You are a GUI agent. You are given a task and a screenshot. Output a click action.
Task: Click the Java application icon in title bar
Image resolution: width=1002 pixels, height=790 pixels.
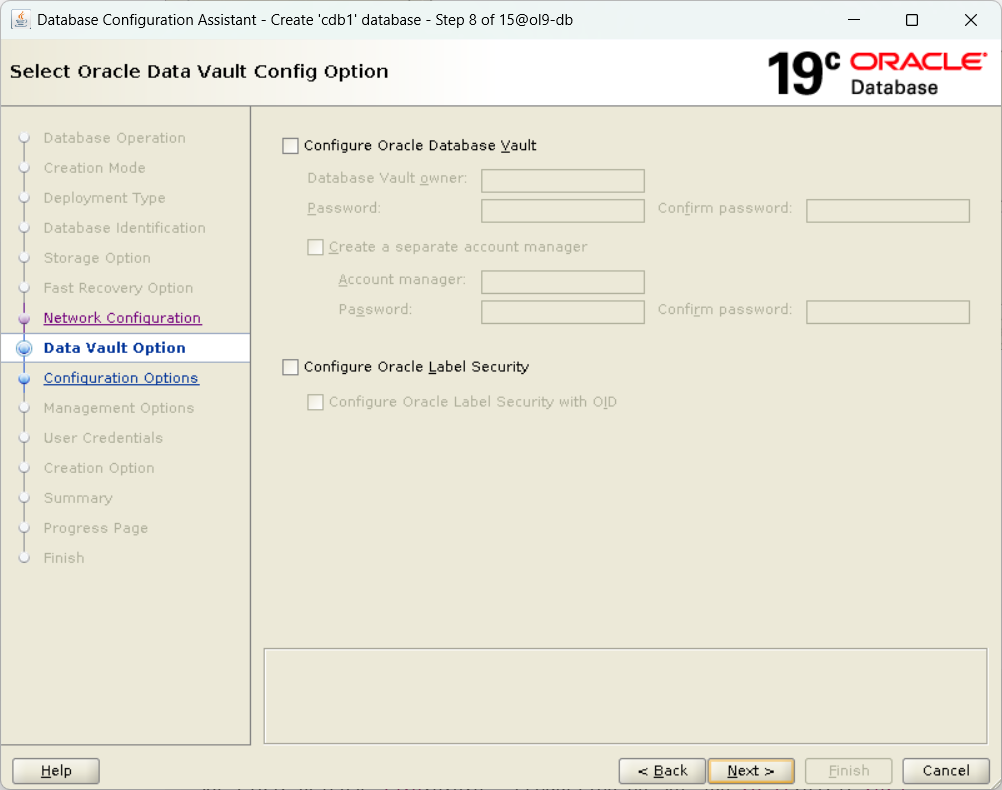pos(20,20)
